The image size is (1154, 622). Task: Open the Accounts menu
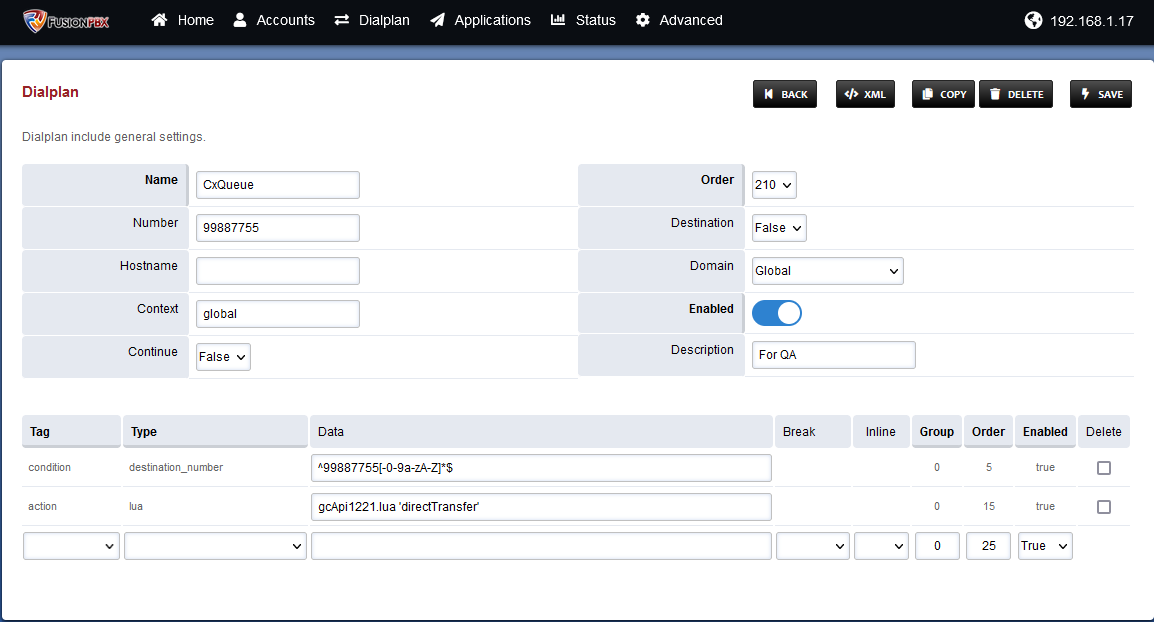[x=274, y=20]
